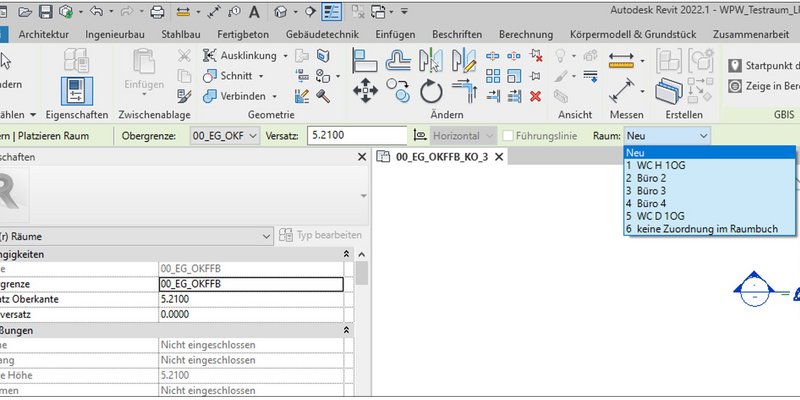Click the Basisversatz value 0.0000
Screen dimensions: 800x400
click(x=251, y=315)
